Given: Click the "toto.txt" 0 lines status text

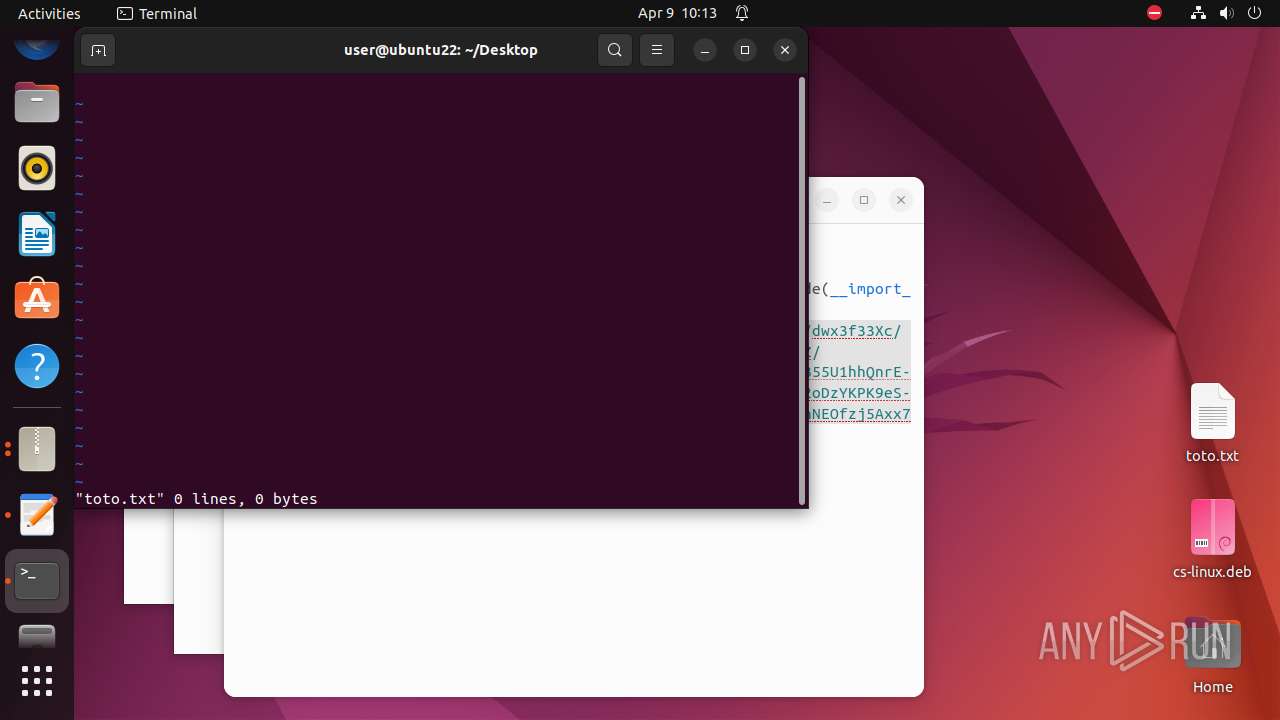Looking at the screenshot, I should point(196,498).
